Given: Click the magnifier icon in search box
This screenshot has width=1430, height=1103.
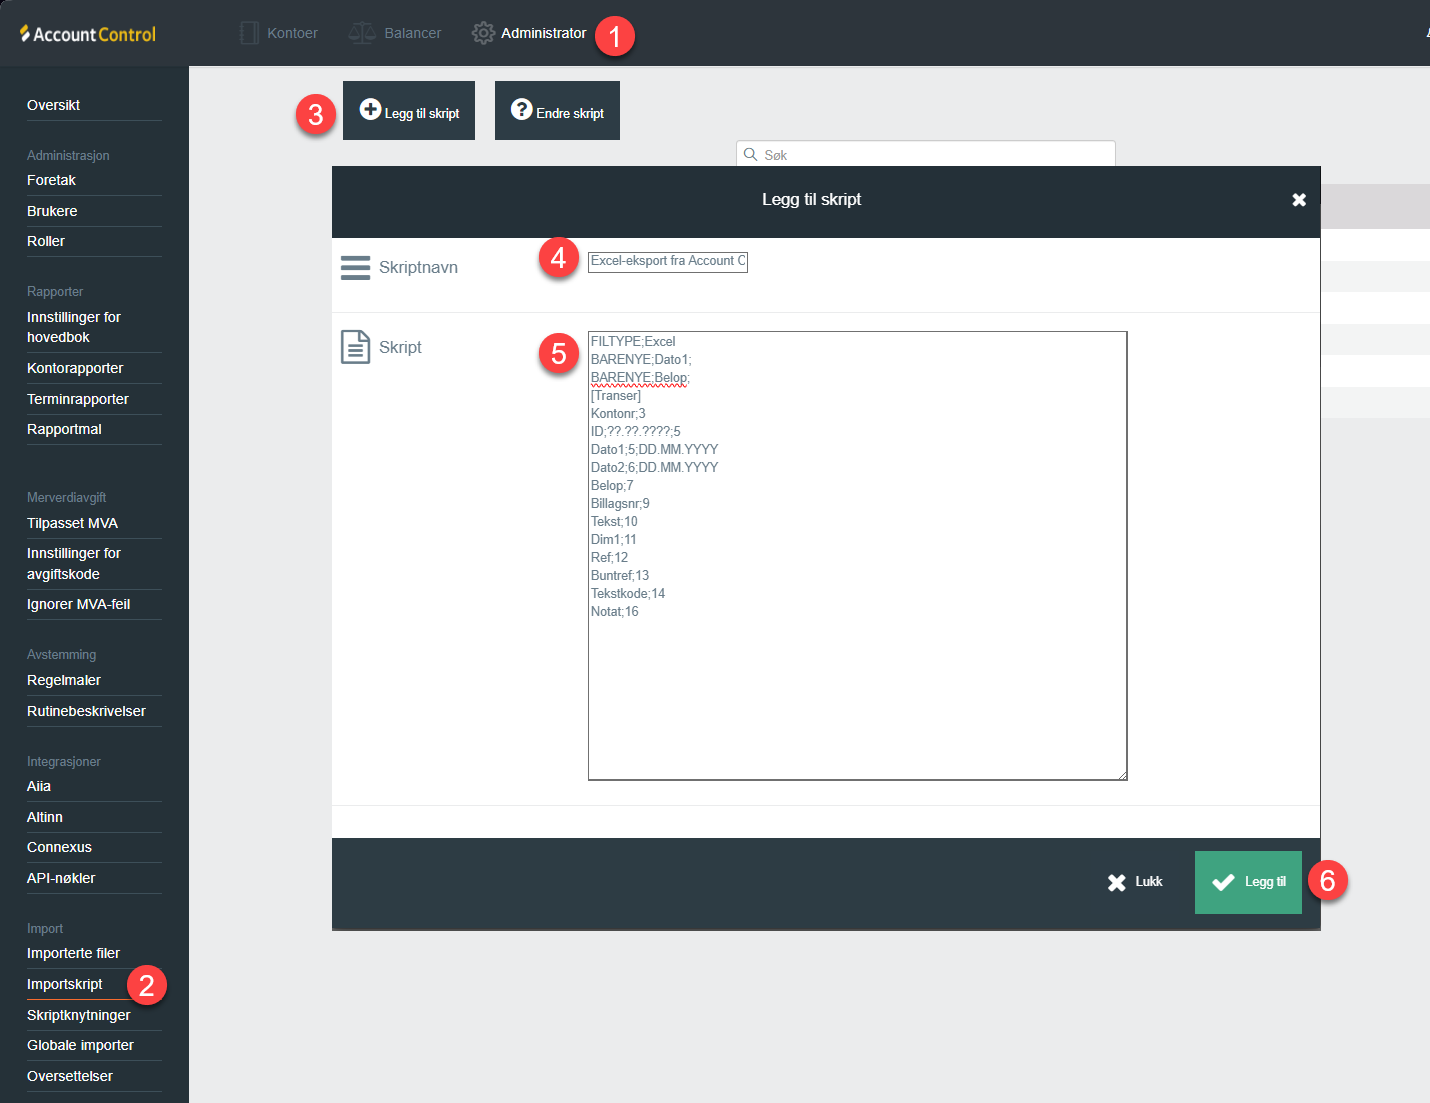Looking at the screenshot, I should click(750, 154).
